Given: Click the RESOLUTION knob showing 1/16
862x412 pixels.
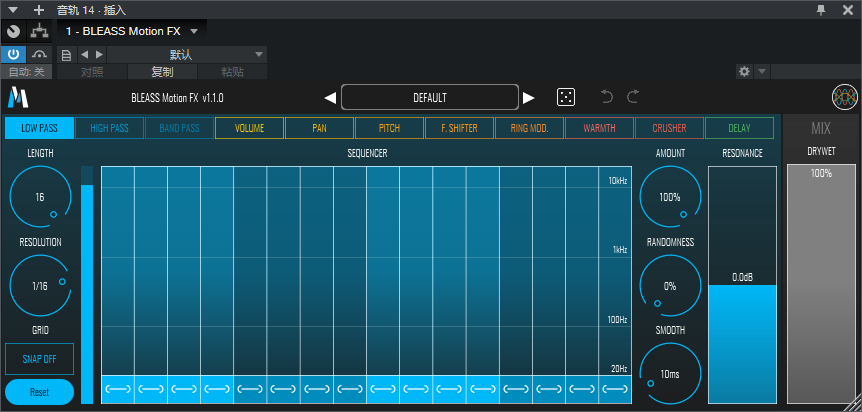Looking at the screenshot, I should click(x=40, y=285).
